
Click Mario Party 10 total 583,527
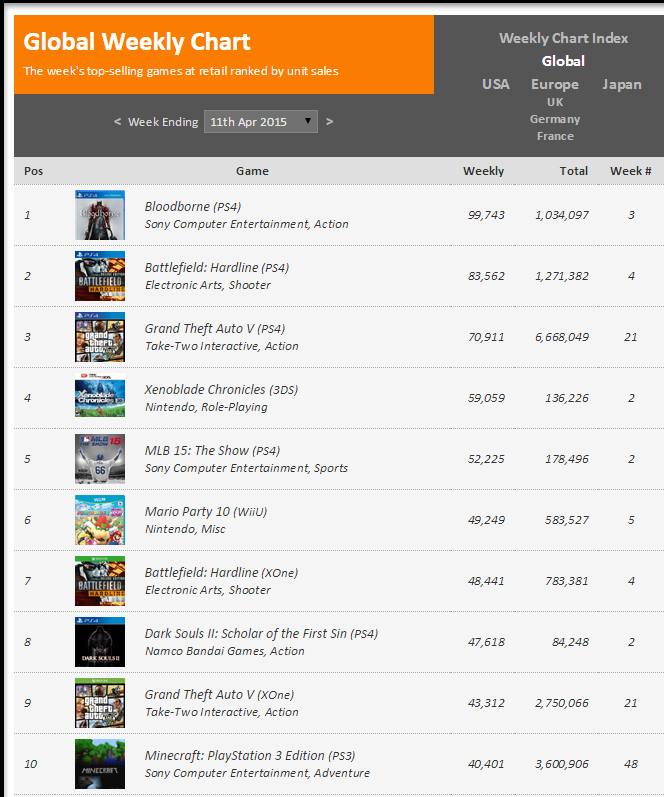pos(567,520)
